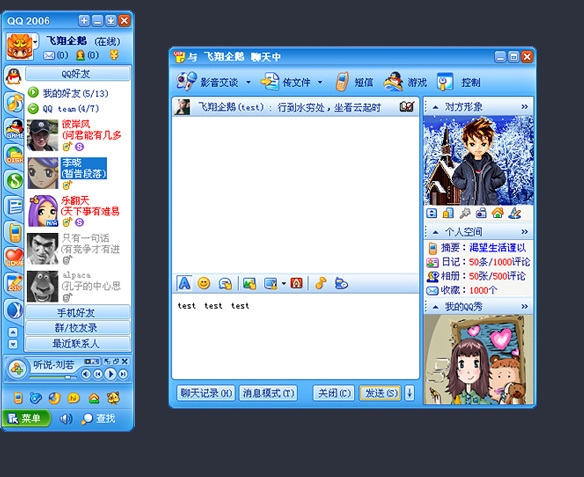
Task: Click the send picture icon
Action: [x=249, y=283]
